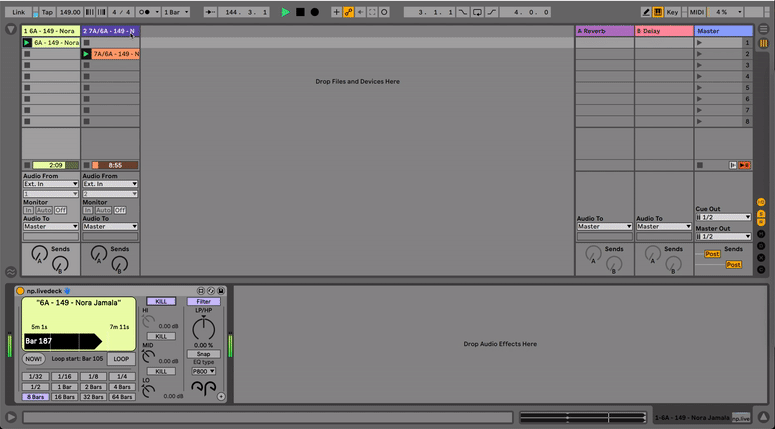Click the Session Record circle icon
The height and width of the screenshot is (429, 775).
click(384, 12)
